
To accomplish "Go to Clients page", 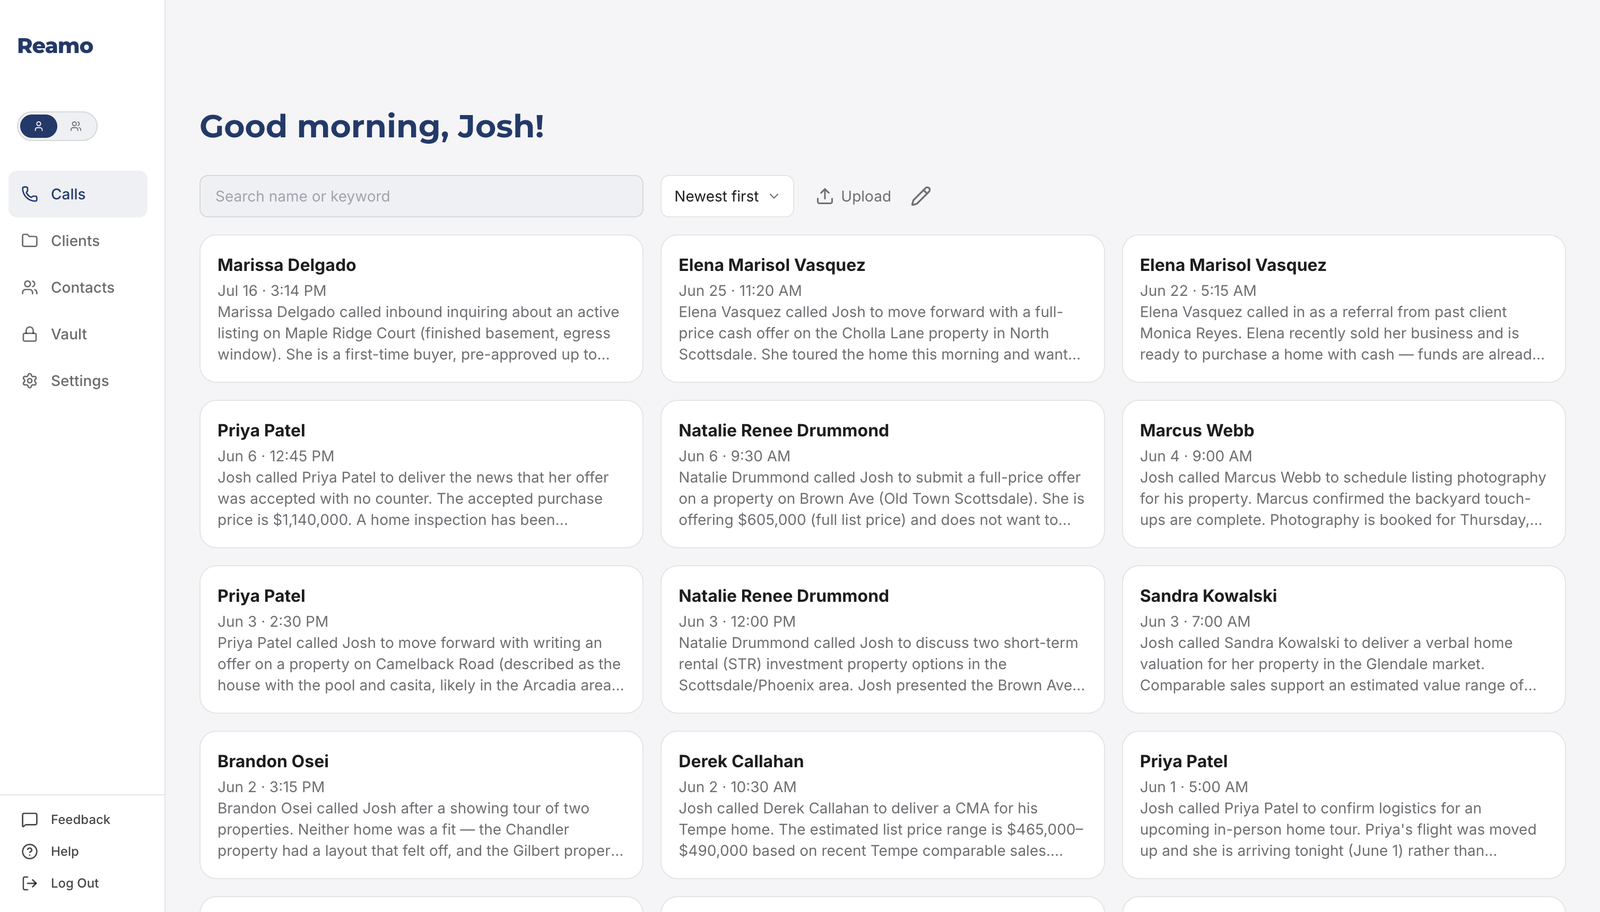I will 78,241.
